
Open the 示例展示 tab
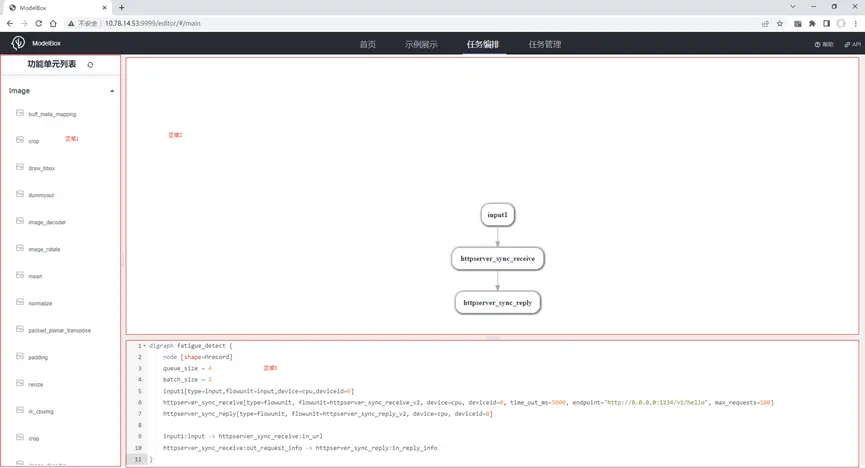421,44
